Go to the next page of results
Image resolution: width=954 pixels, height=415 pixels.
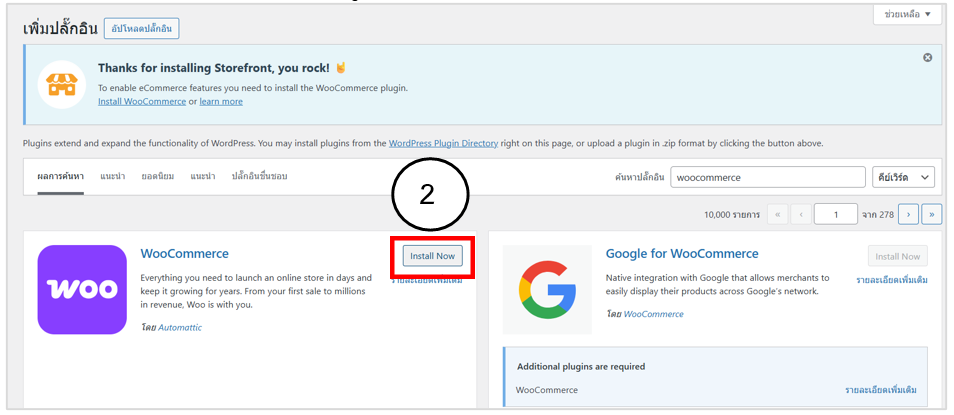click(x=908, y=214)
